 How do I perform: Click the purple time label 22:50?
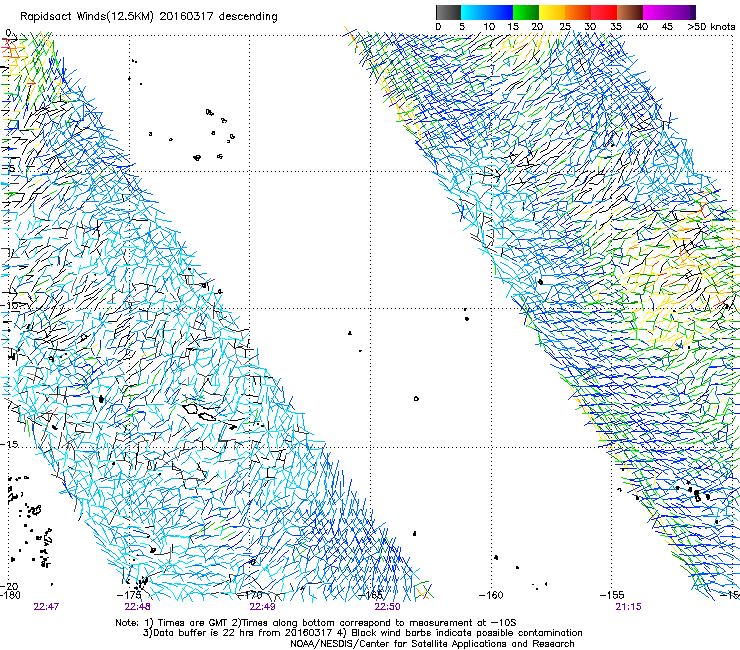click(x=387, y=607)
